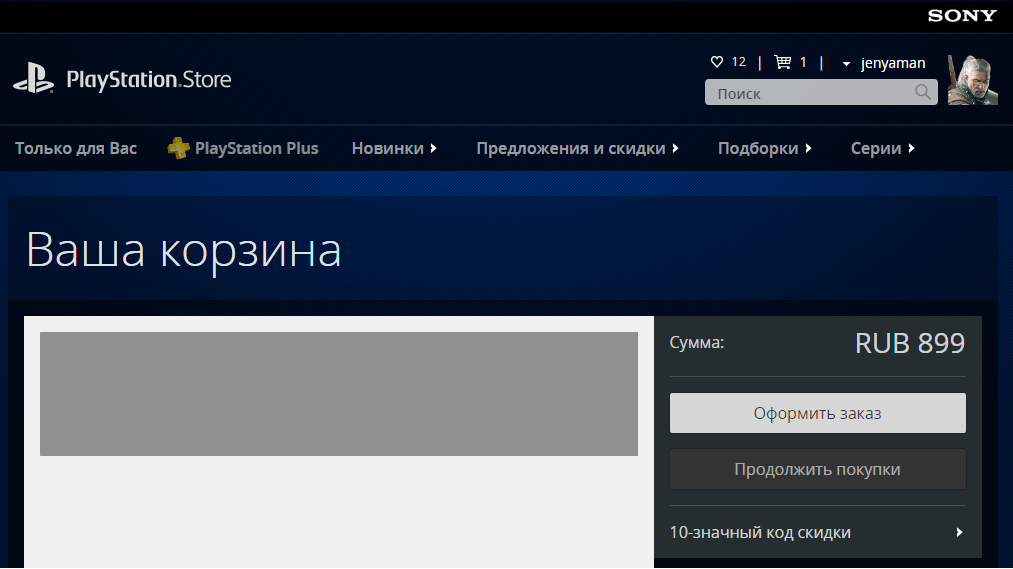Expand Предложения и скидки menu
This screenshot has width=1013, height=569.
(x=578, y=149)
